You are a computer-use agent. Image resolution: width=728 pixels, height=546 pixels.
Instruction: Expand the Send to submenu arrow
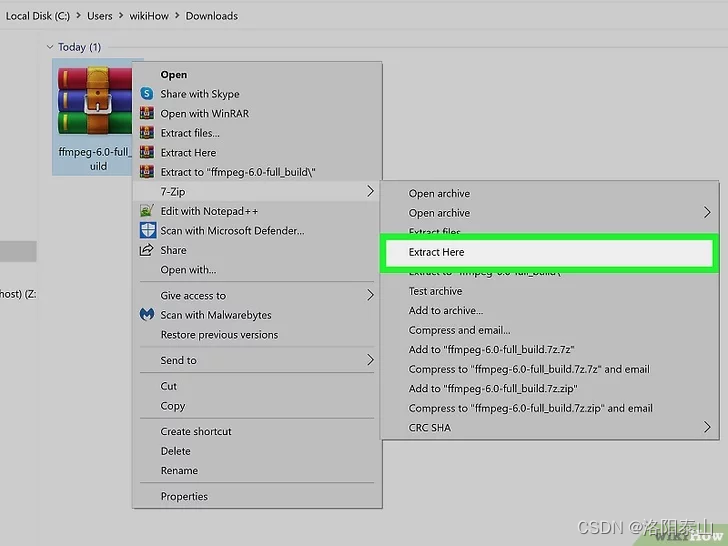(370, 360)
